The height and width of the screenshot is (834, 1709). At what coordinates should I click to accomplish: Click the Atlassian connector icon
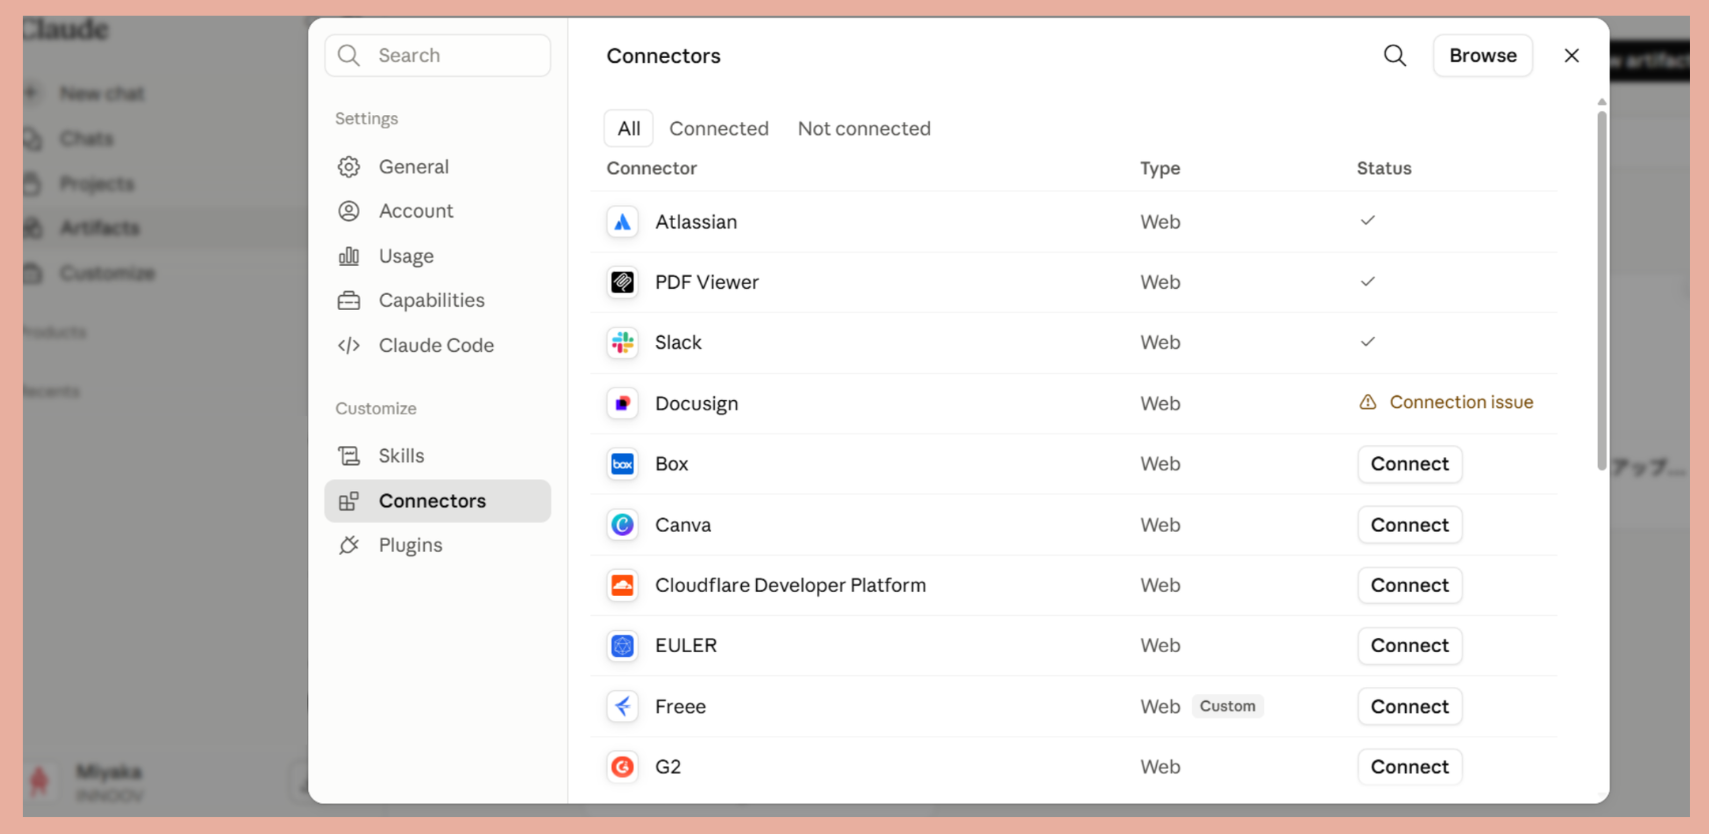(622, 222)
